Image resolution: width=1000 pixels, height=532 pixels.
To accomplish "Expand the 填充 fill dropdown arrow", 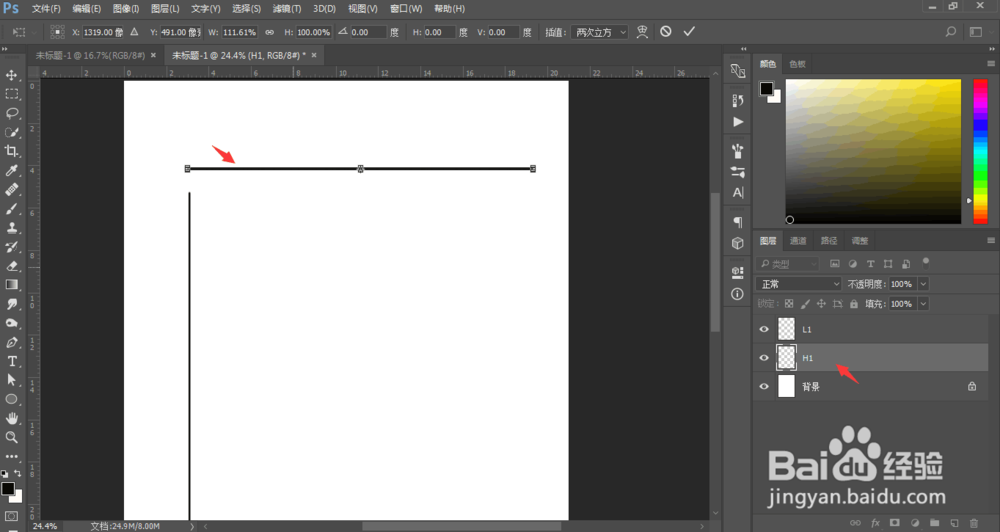I will pyautogui.click(x=923, y=304).
